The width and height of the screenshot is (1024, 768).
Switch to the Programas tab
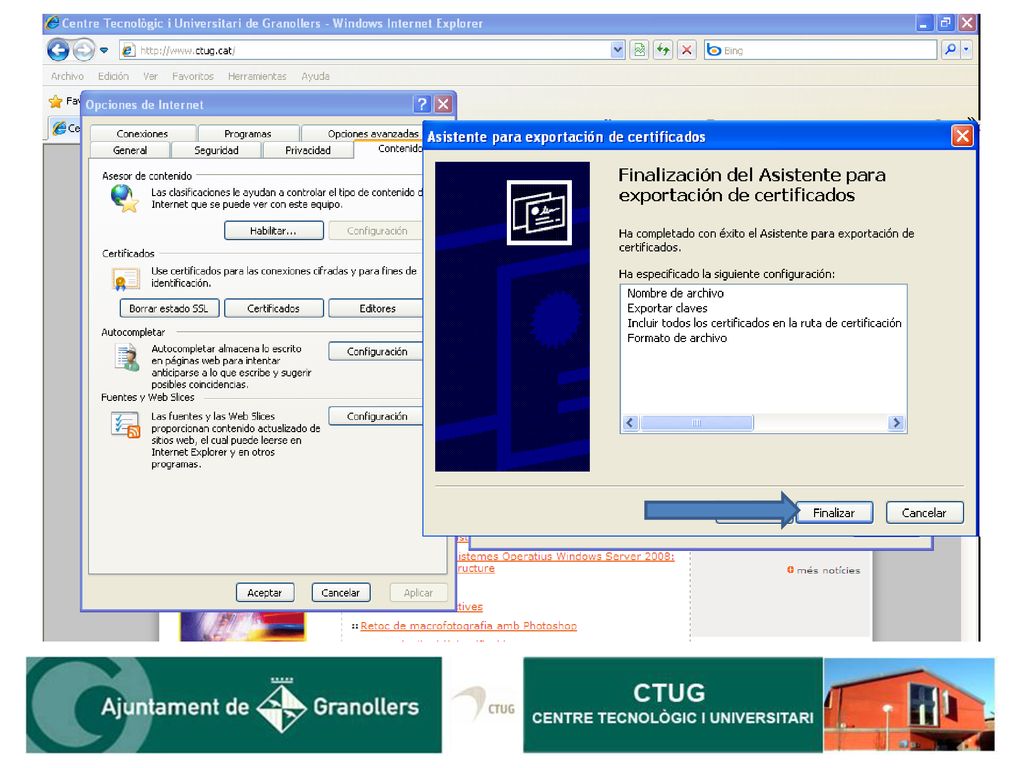pos(248,133)
